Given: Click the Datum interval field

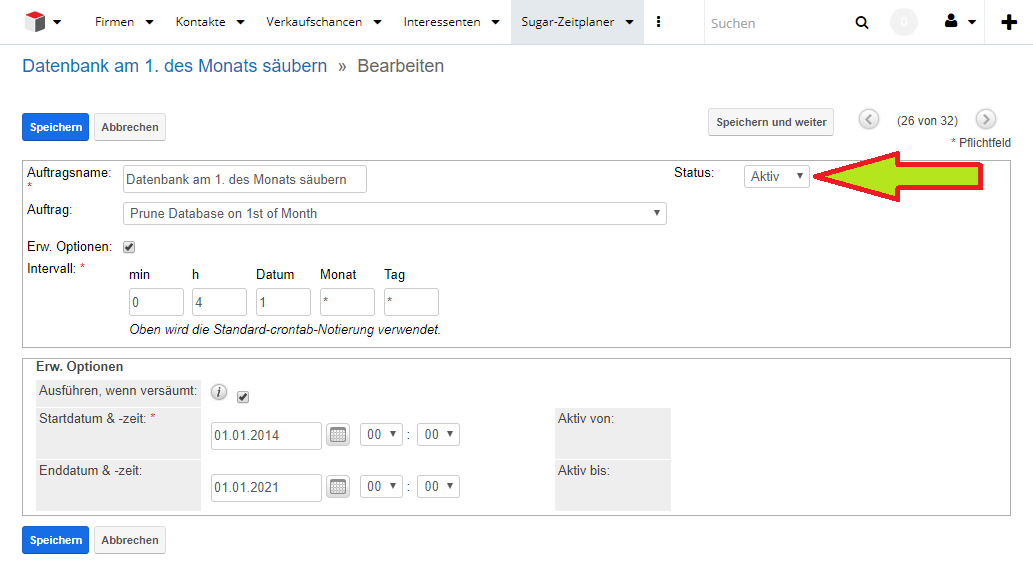Looking at the screenshot, I should click(x=283, y=302).
